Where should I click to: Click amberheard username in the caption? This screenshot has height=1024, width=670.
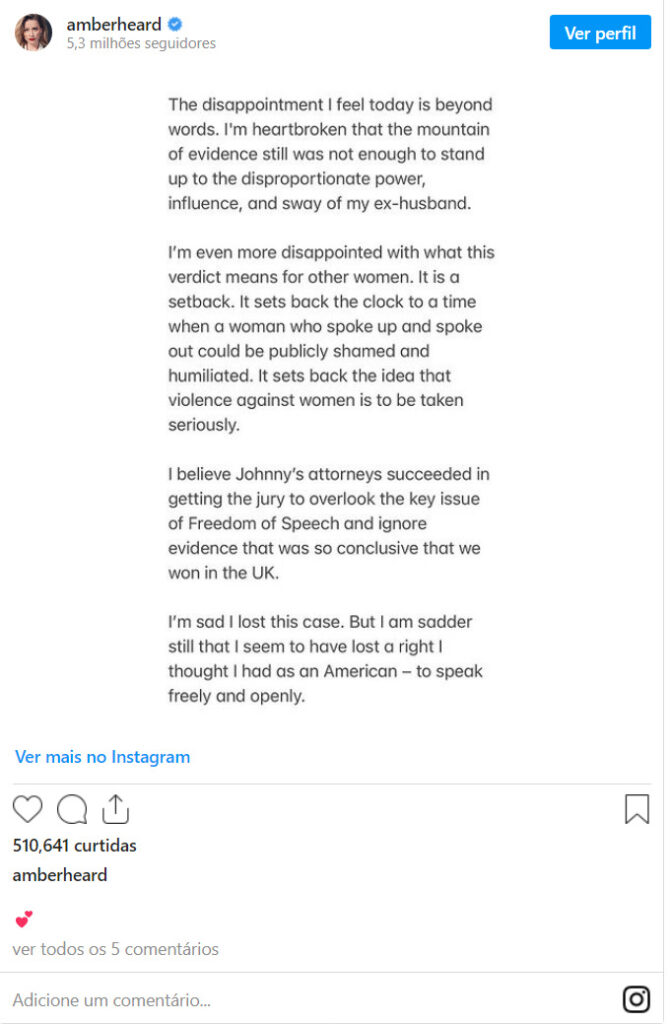[59, 875]
